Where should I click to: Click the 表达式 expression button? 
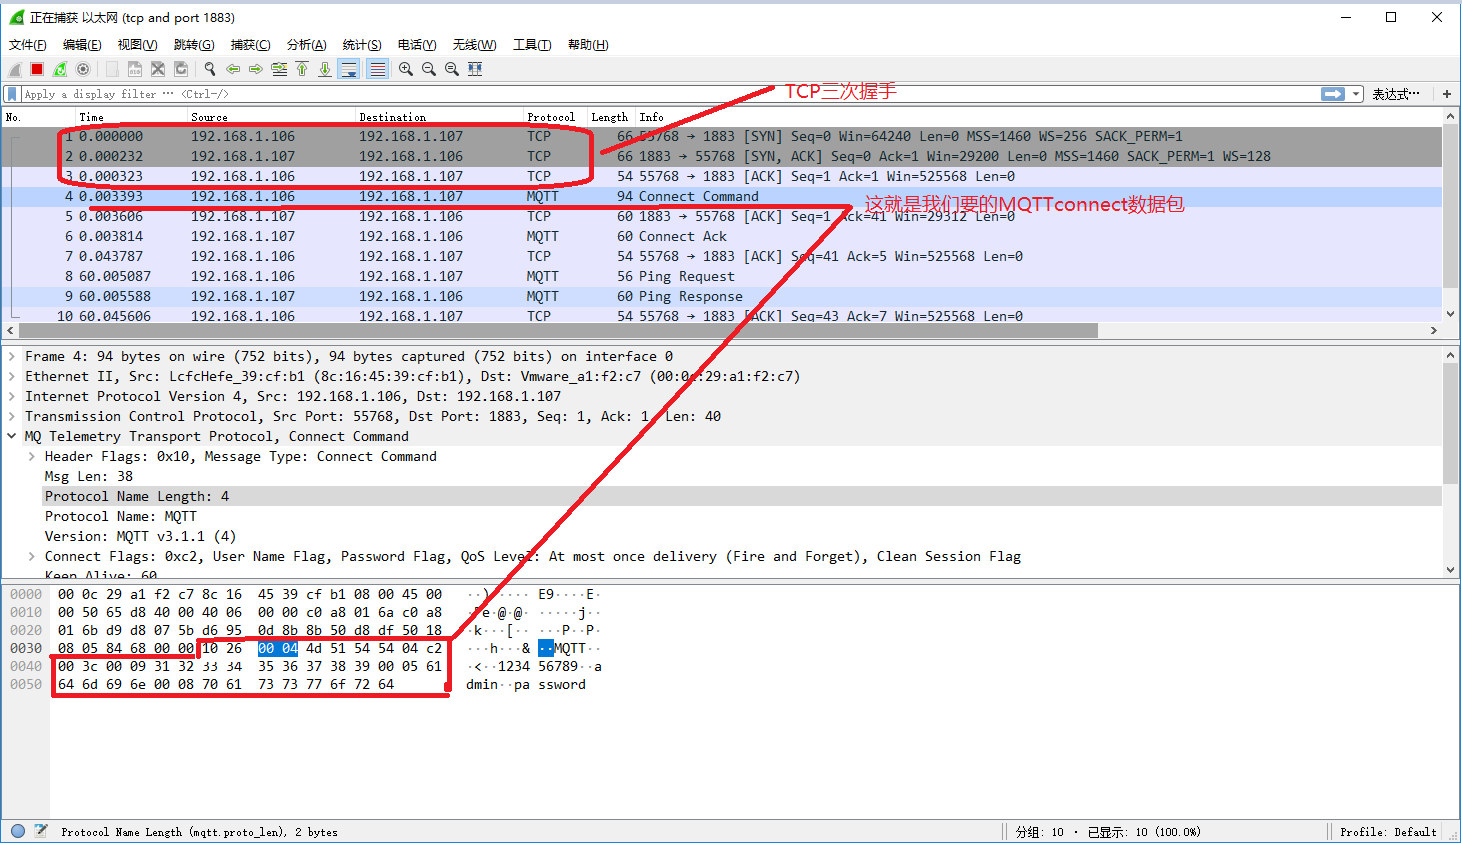tap(1396, 94)
